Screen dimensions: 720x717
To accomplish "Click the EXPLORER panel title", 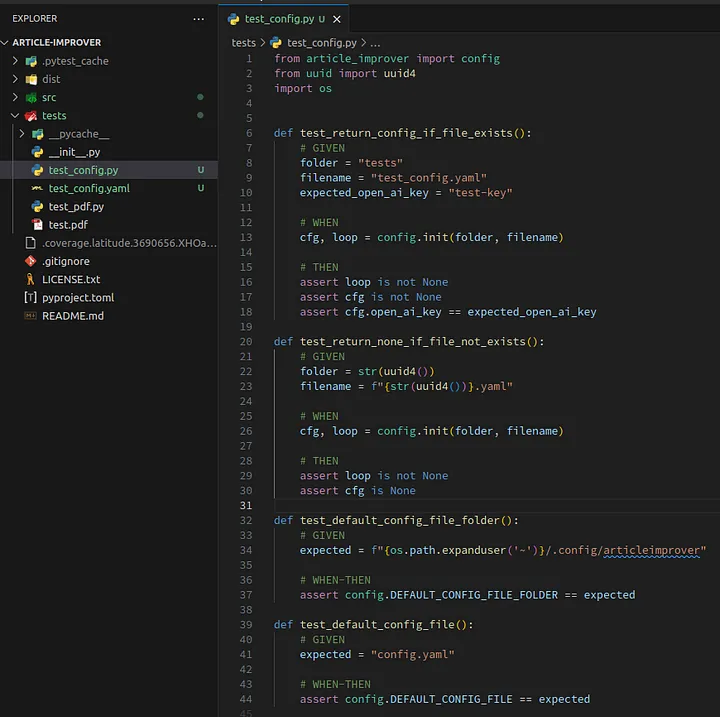I will pyautogui.click(x=35, y=18).
